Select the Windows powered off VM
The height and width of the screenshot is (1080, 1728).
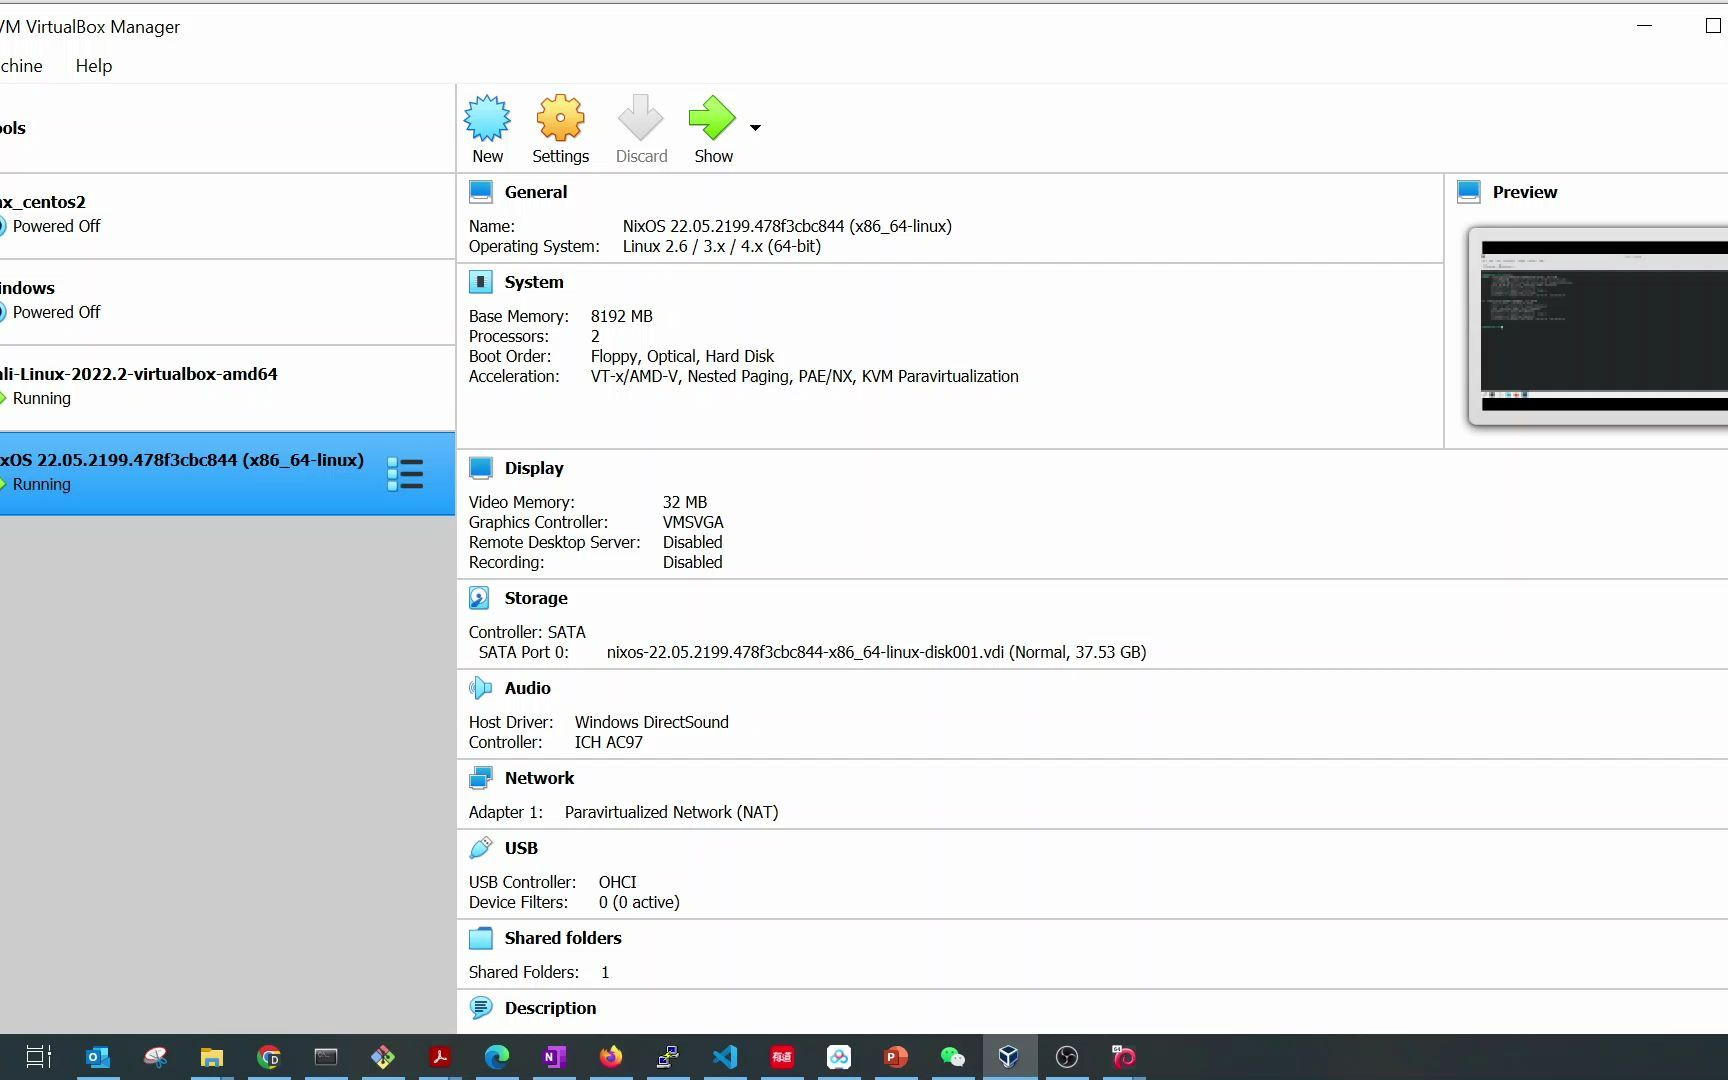coord(227,301)
